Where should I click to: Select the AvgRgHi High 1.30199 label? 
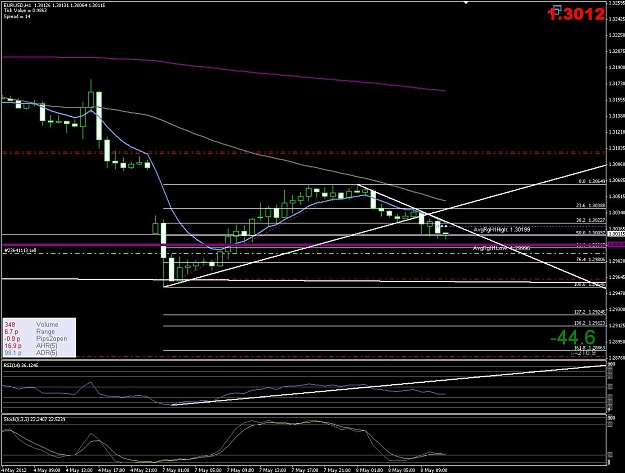tap(502, 230)
